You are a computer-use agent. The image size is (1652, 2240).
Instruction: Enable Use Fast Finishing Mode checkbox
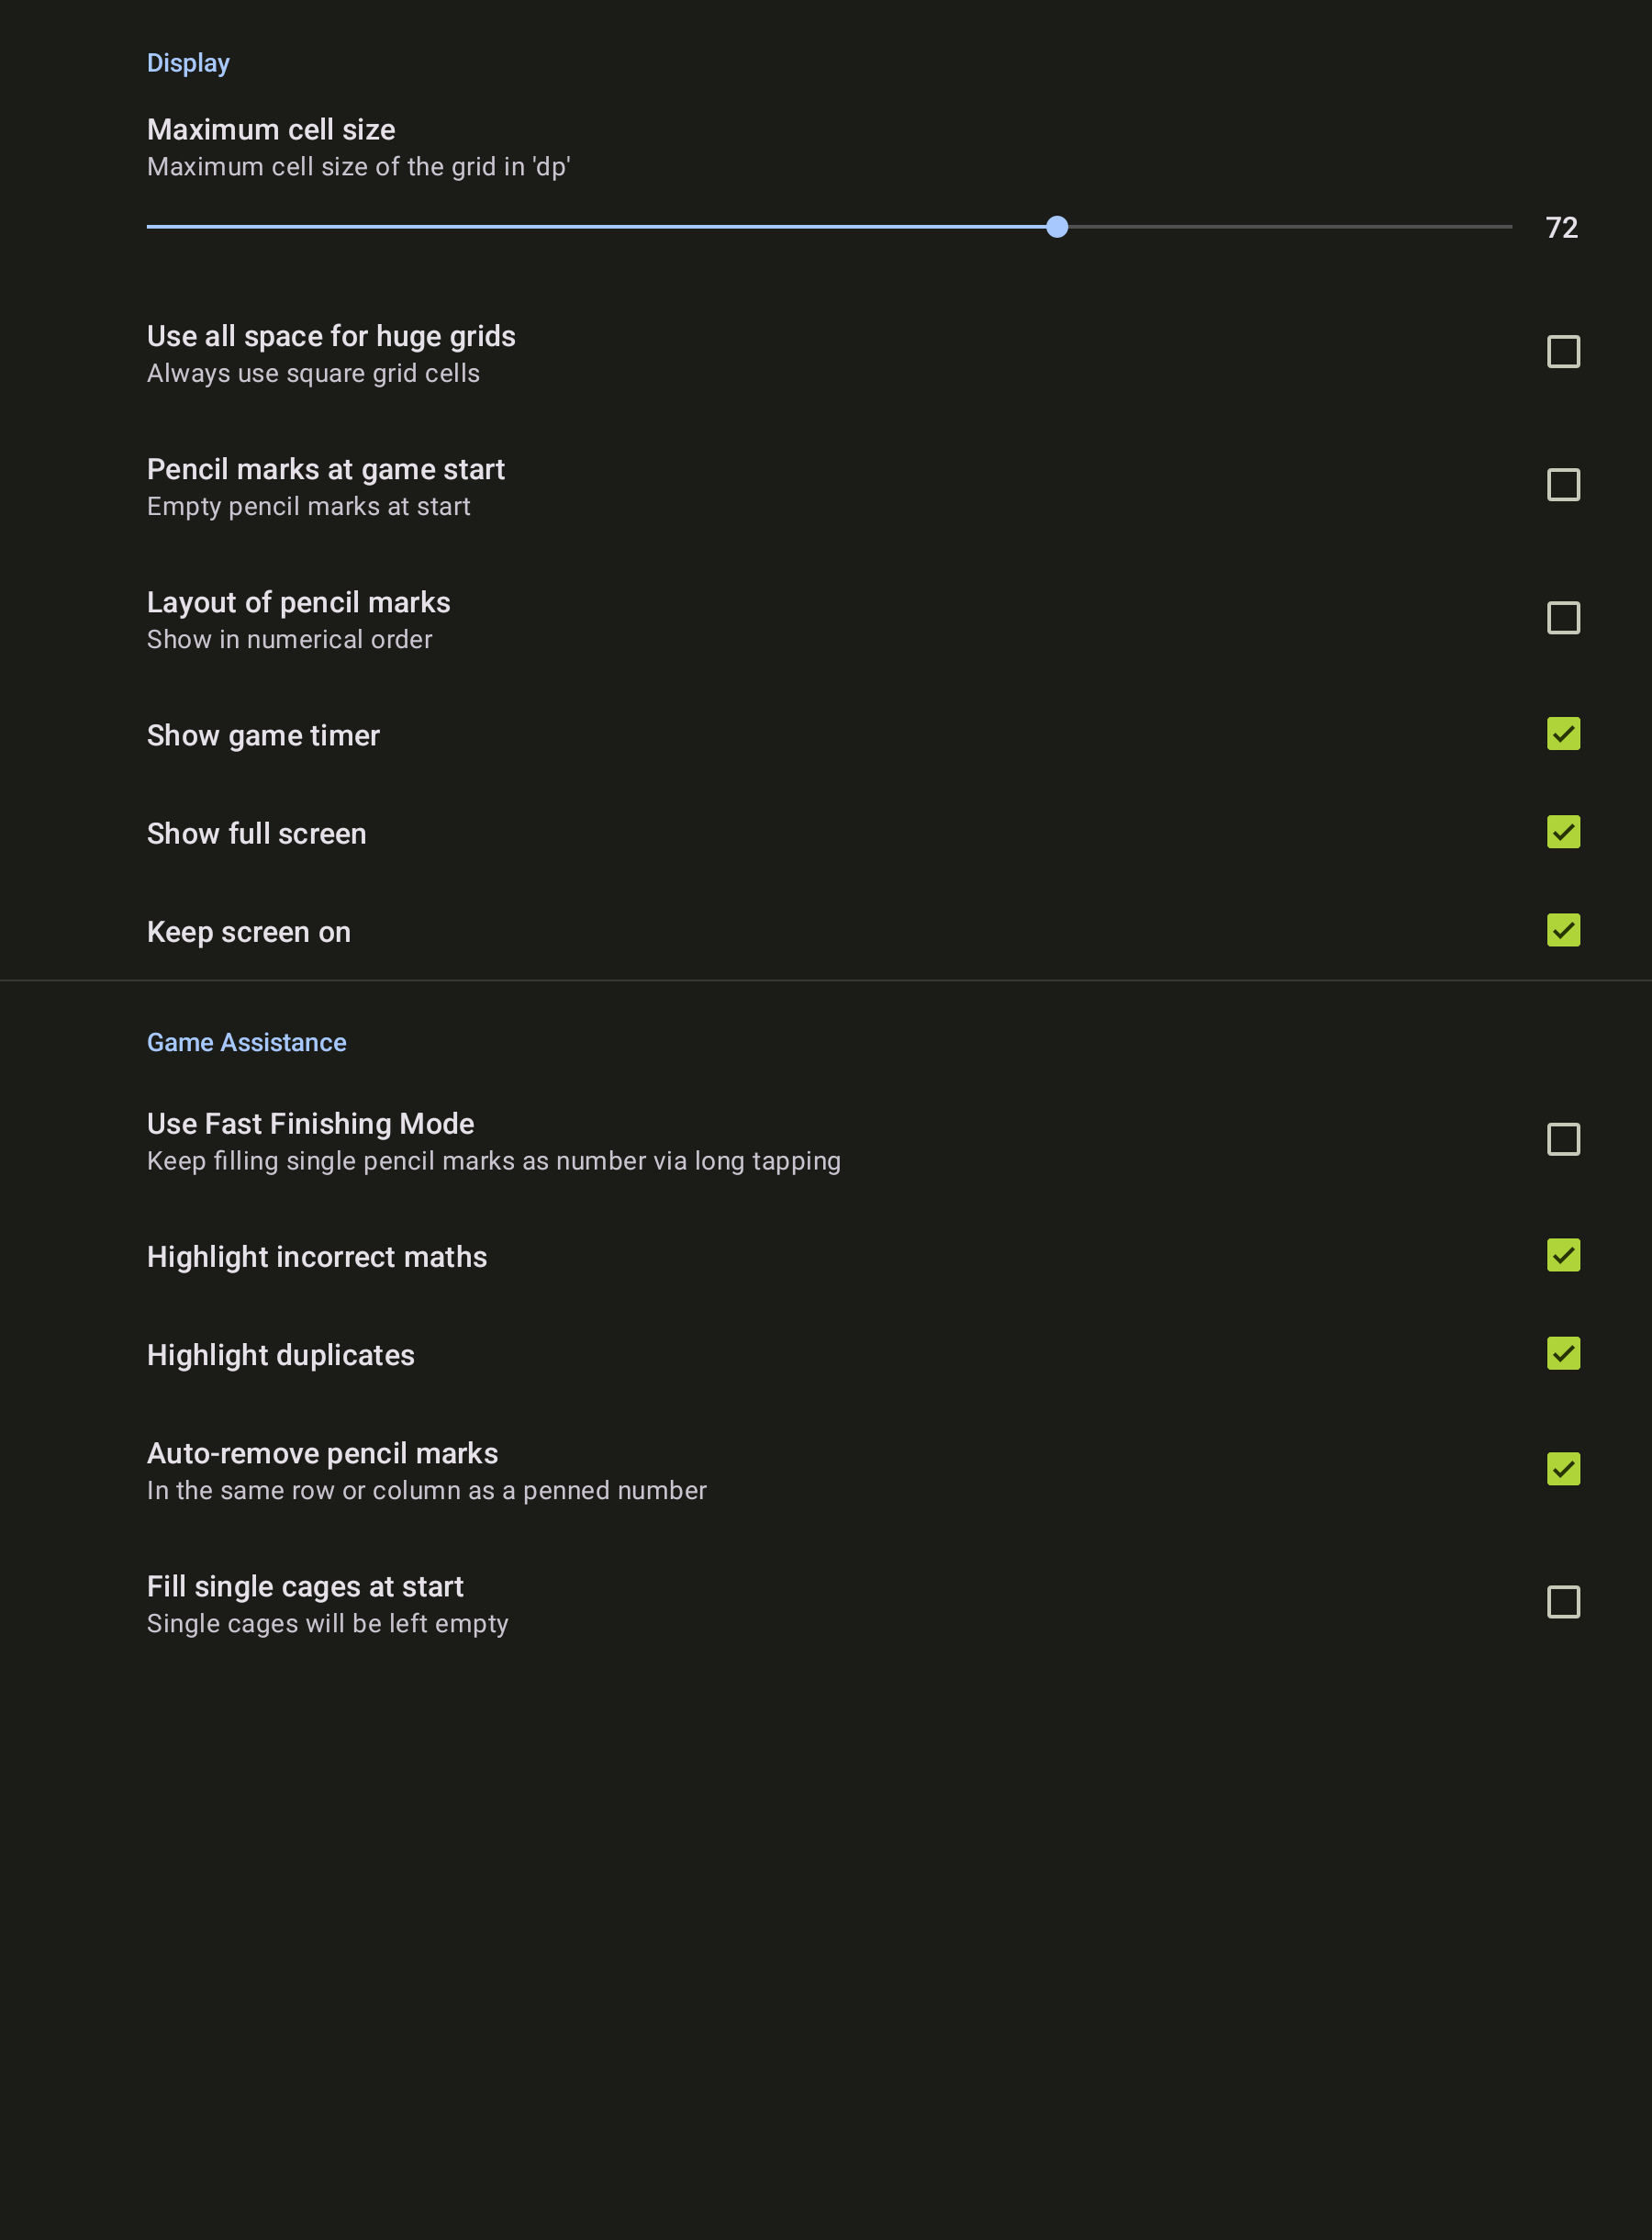1563,1139
